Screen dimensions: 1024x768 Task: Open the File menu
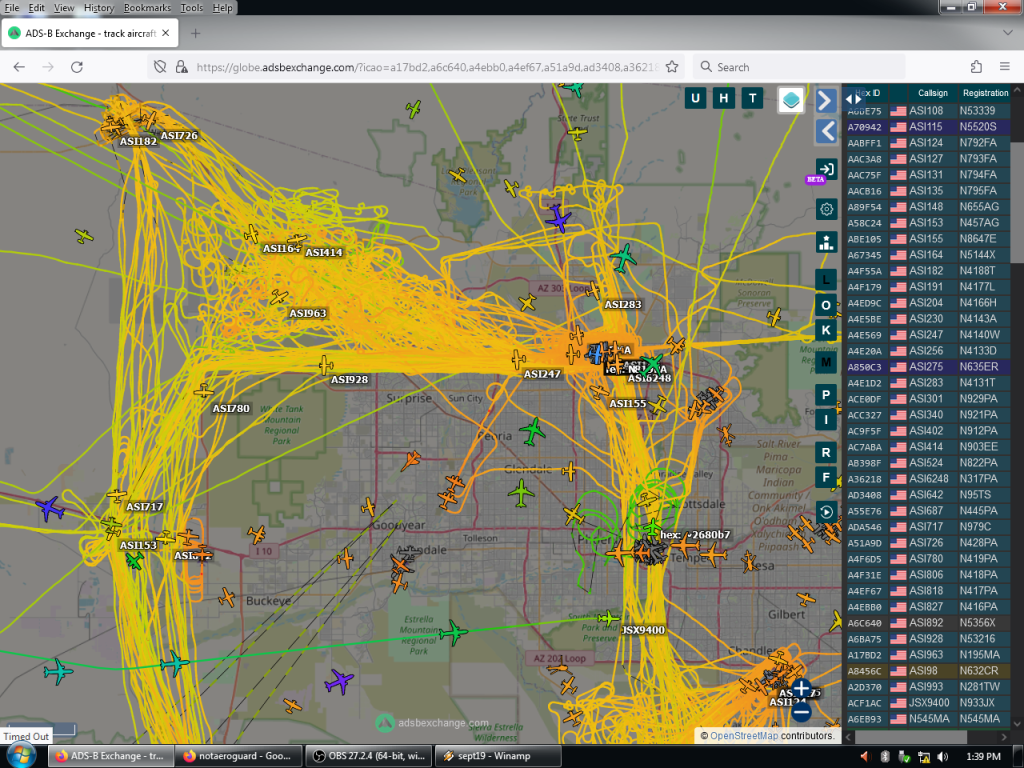[x=12, y=8]
